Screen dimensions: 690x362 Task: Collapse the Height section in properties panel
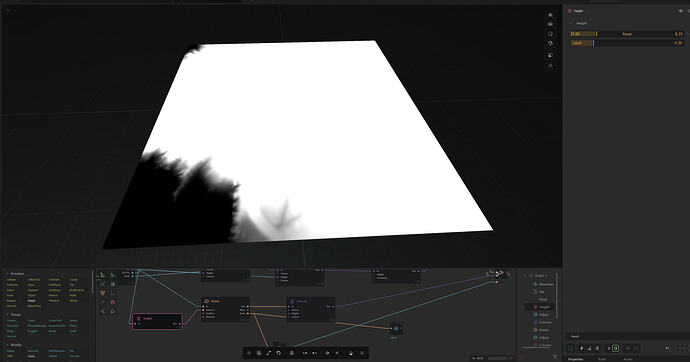tap(571, 23)
